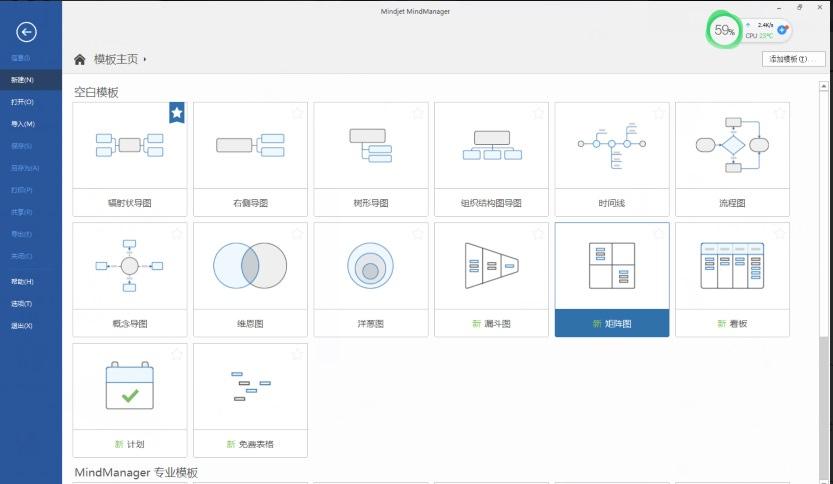Toggle favorite star on 概念导图 template
833x484 pixels.
(176, 233)
